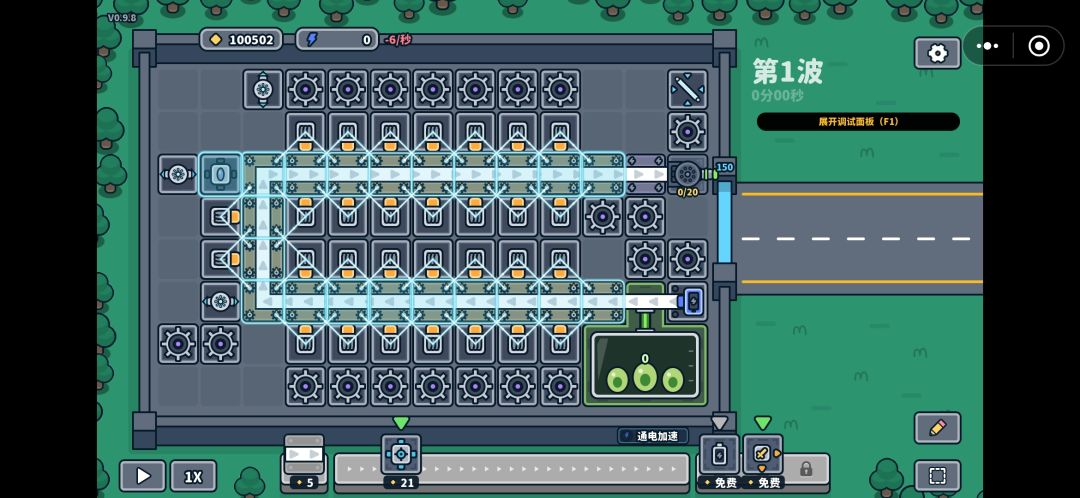1080x498 pixels.
Task: Tap the locked card slot padlock
Action: 805,469
